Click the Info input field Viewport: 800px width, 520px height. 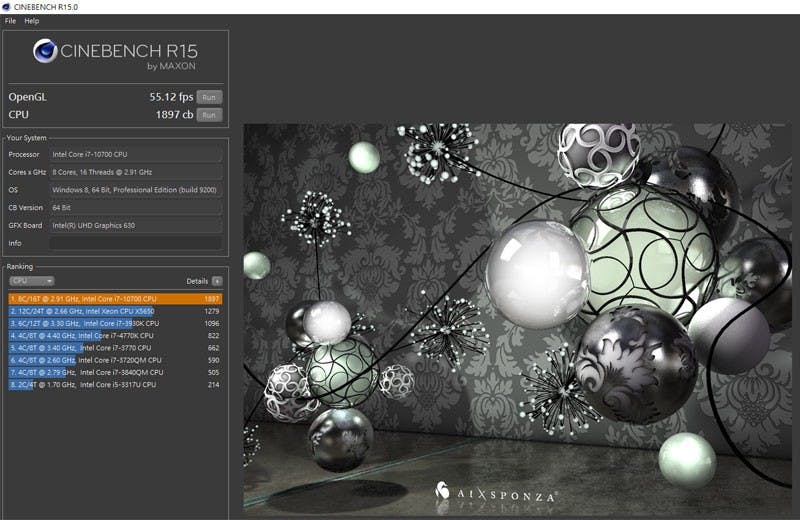136,243
